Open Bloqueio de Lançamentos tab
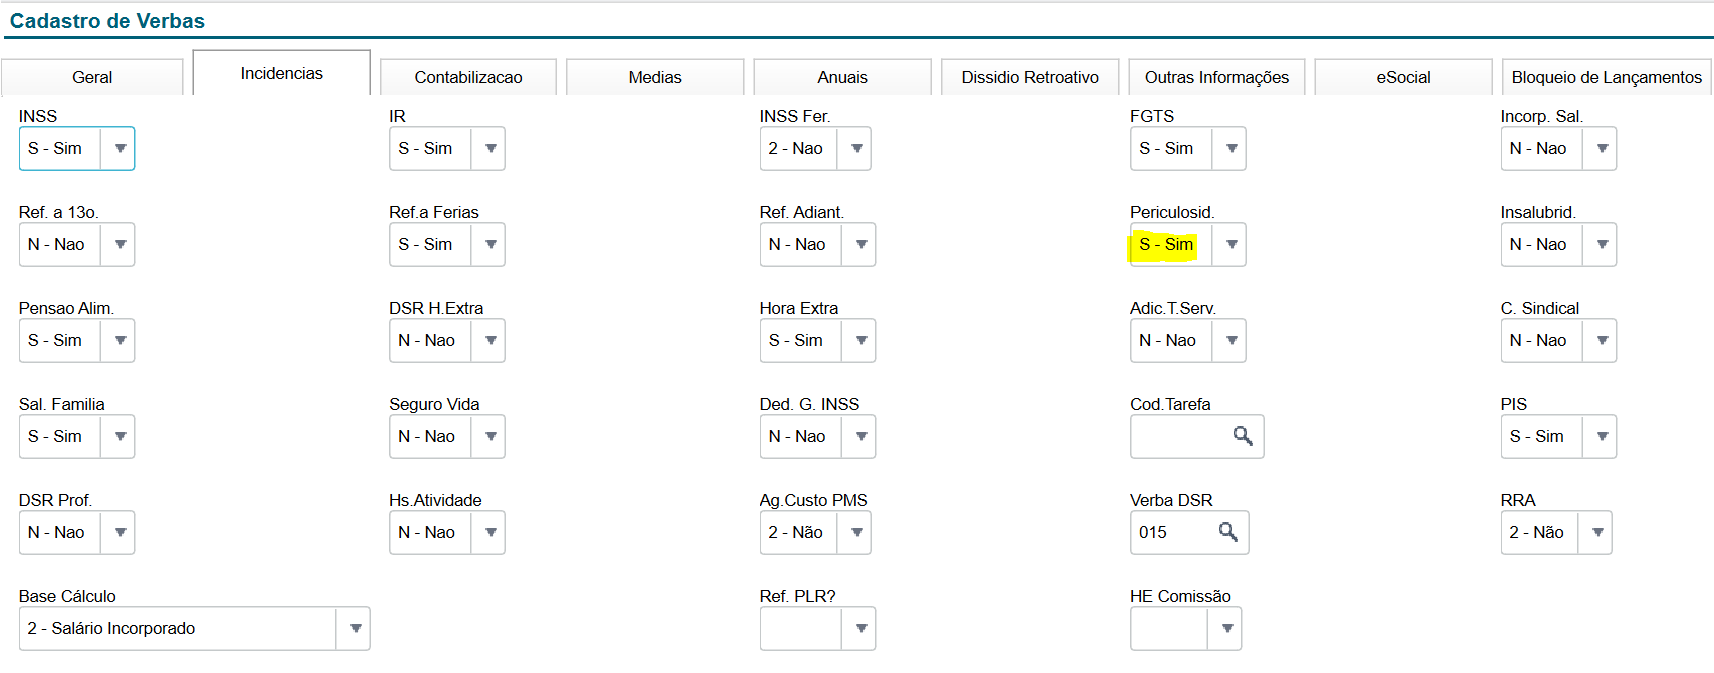The width and height of the screenshot is (1714, 673). (1606, 77)
